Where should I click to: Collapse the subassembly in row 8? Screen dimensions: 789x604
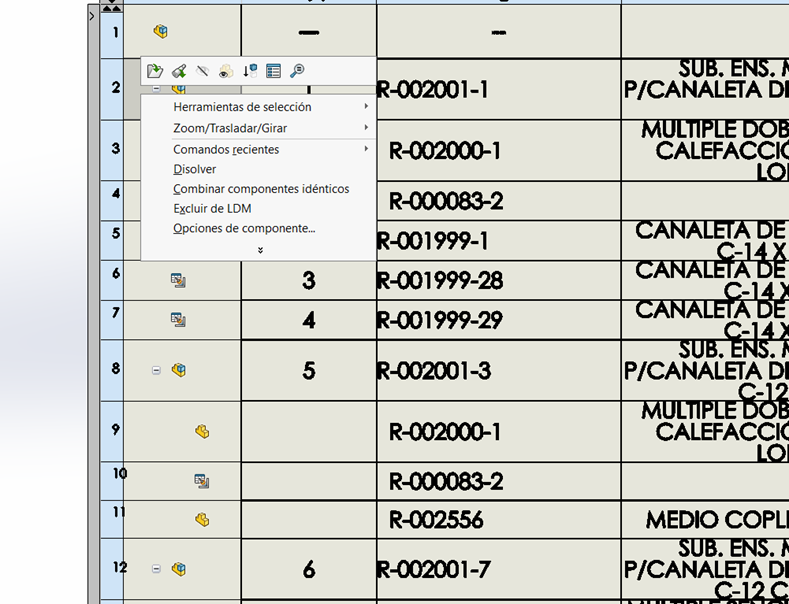click(156, 370)
